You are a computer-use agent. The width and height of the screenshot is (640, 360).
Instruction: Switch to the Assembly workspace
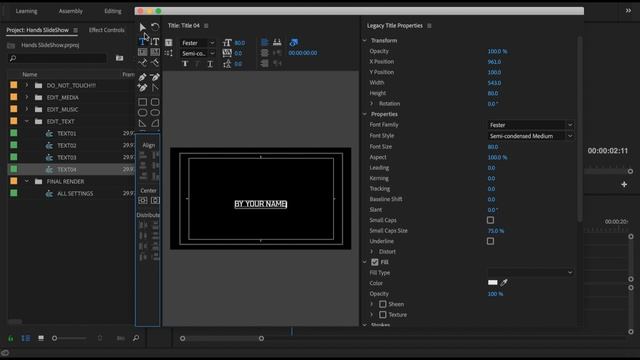point(71,11)
